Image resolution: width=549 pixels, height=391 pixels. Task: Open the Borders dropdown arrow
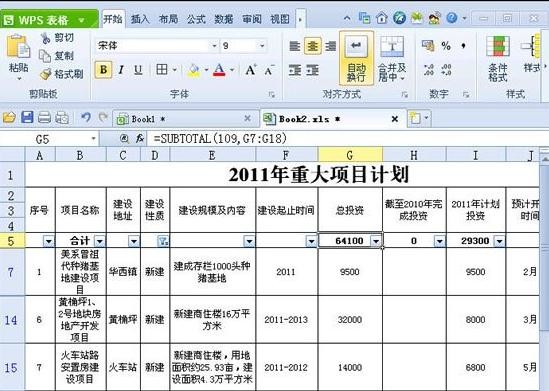(x=174, y=70)
